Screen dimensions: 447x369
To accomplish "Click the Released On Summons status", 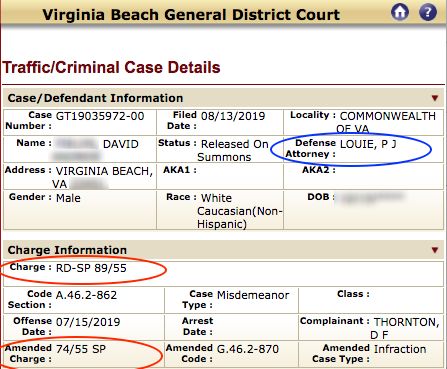I will tap(233, 151).
